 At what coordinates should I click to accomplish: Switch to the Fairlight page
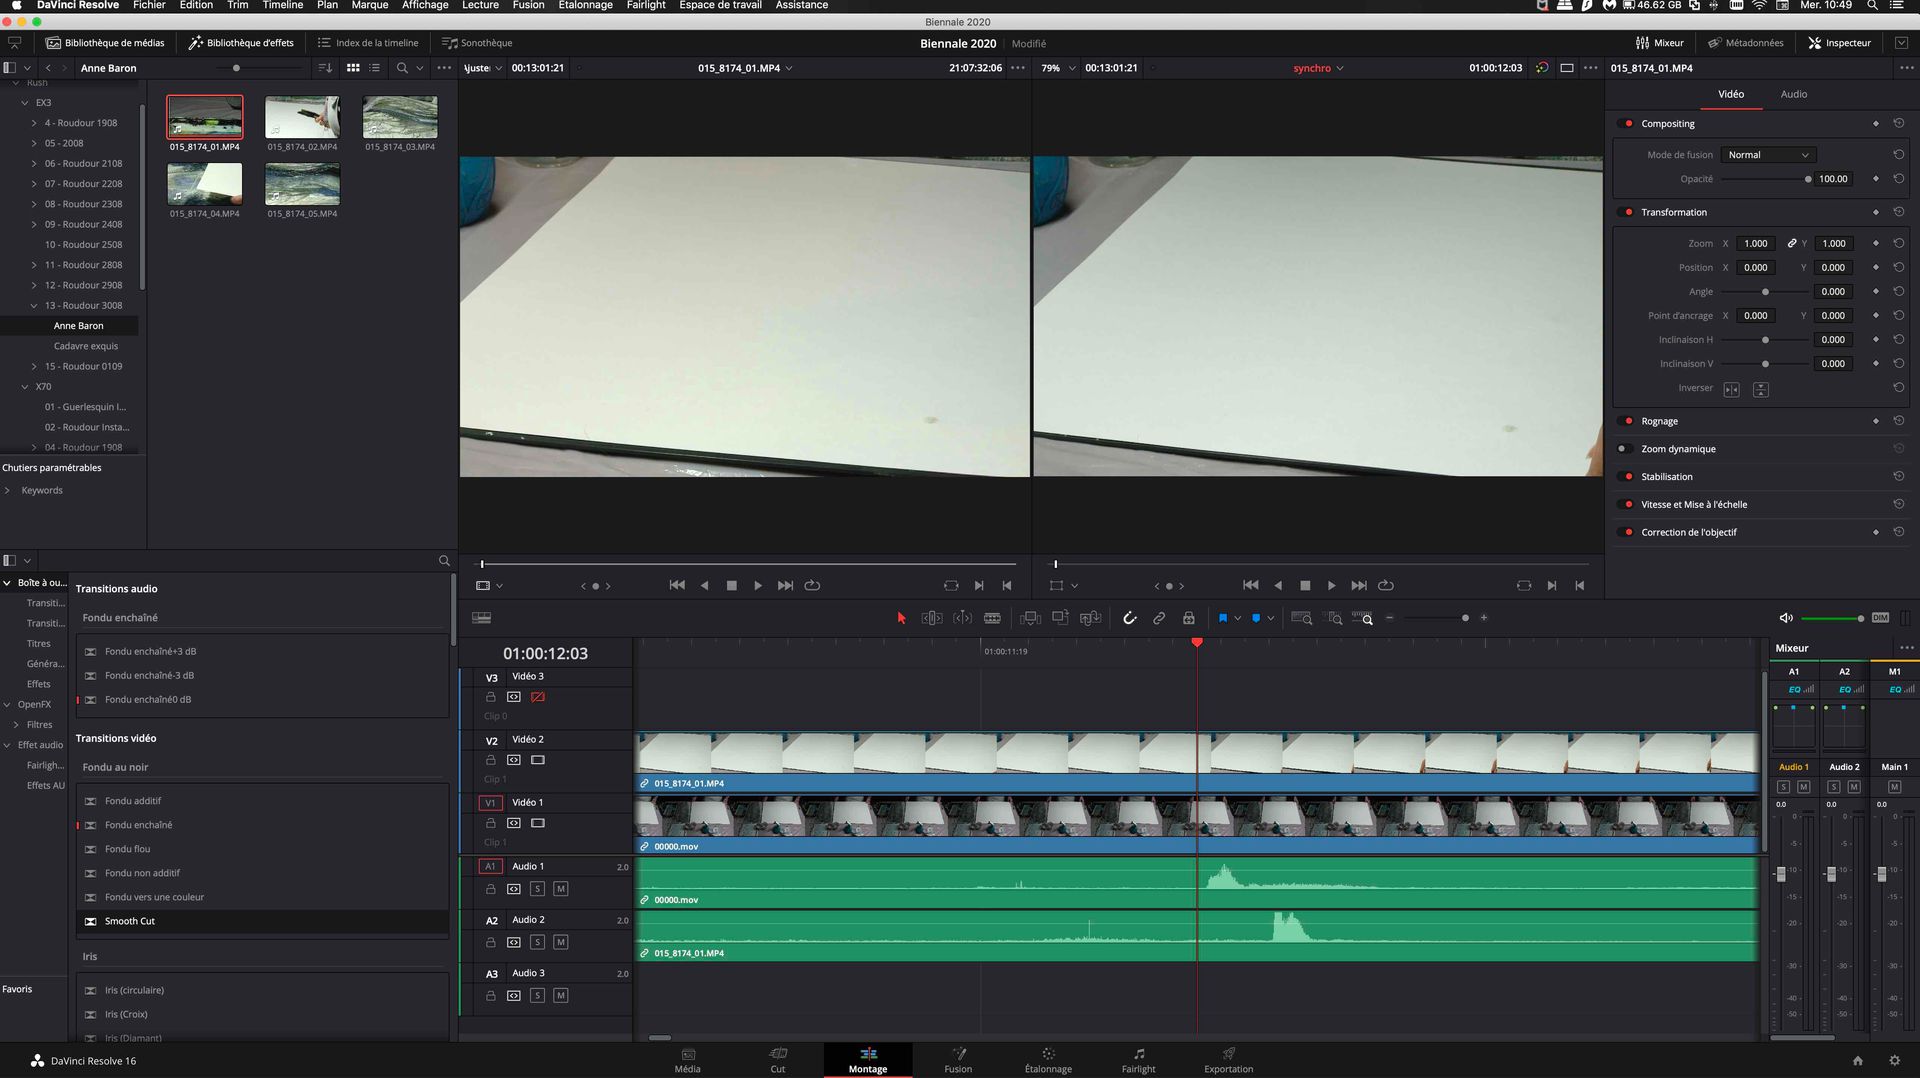(x=1138, y=1060)
